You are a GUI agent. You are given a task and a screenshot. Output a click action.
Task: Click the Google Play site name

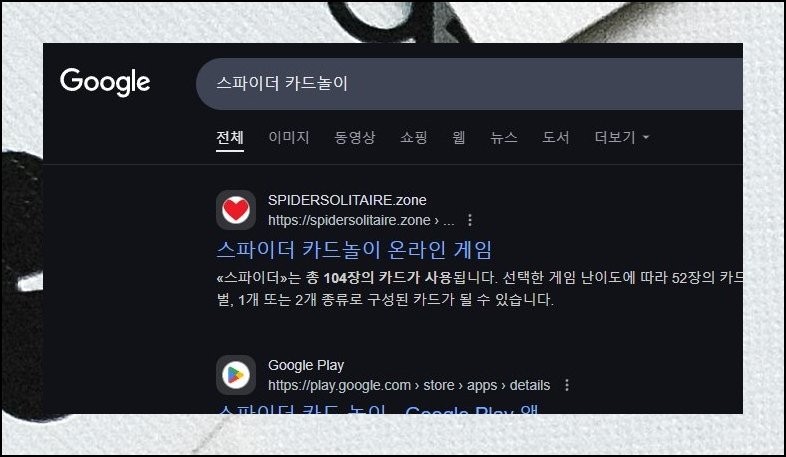coord(306,365)
